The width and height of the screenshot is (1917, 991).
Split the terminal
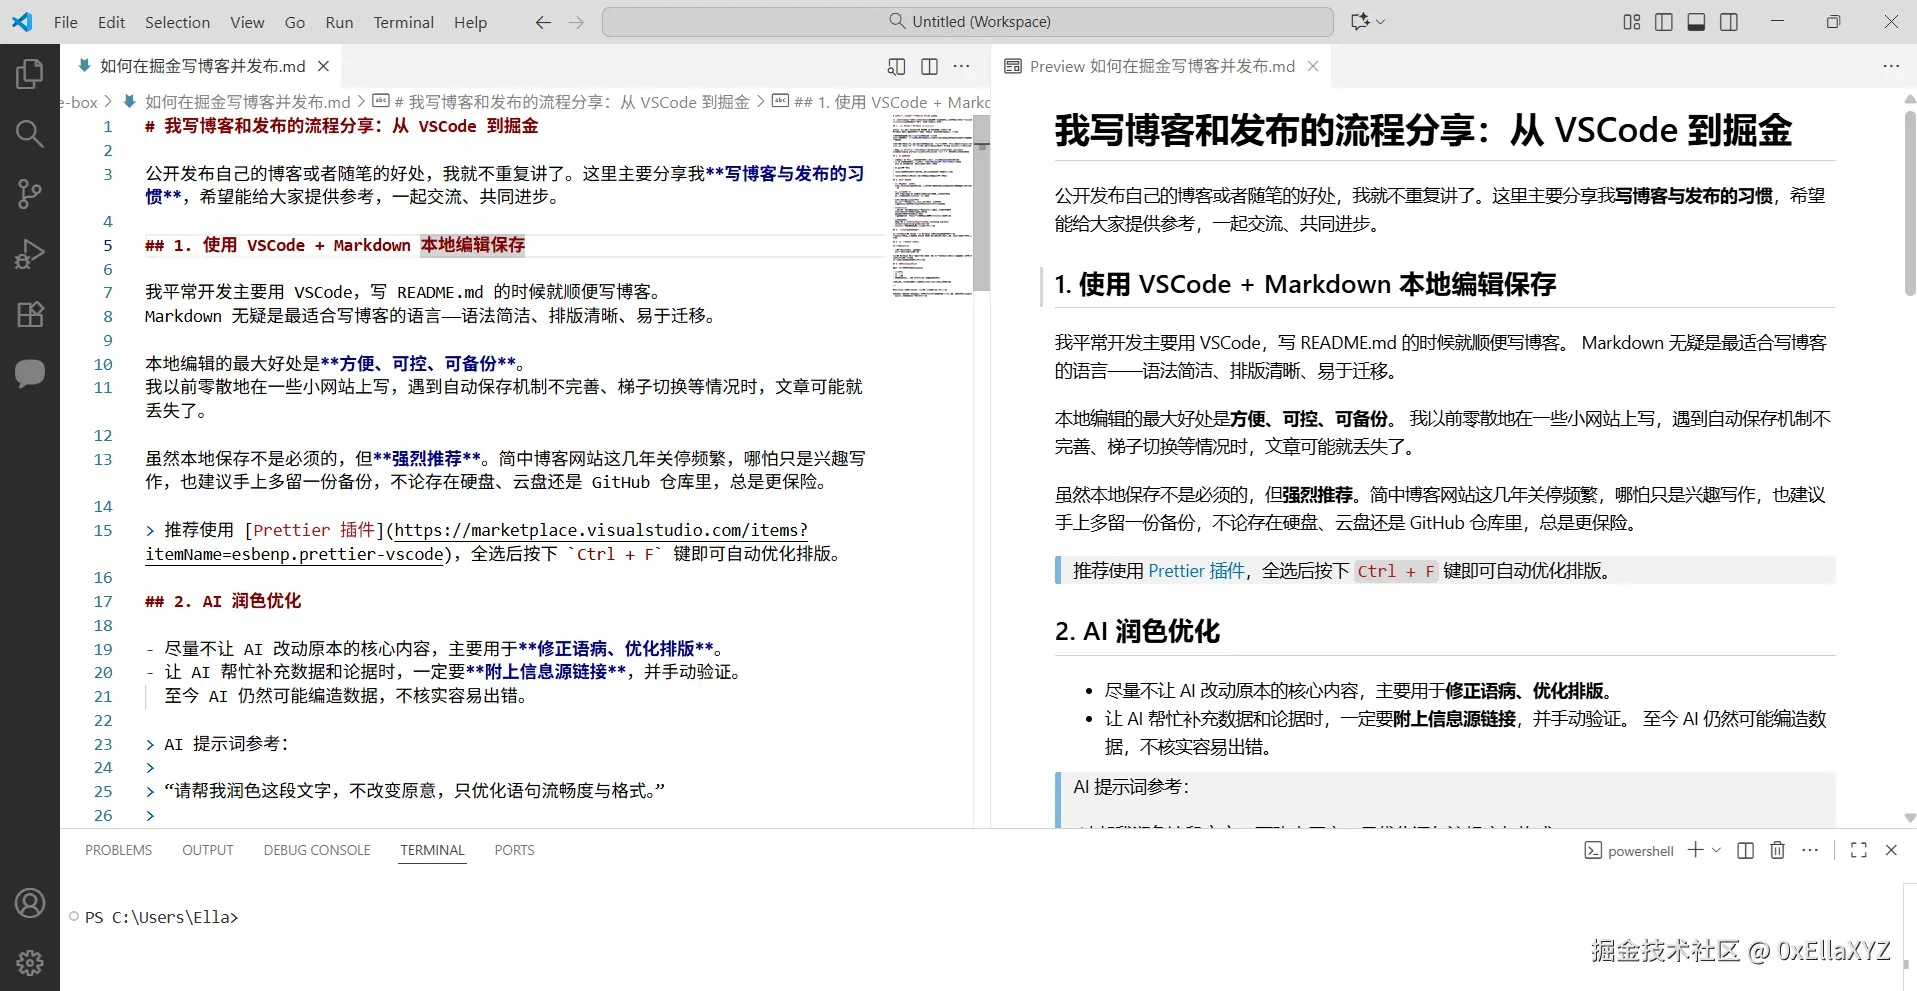click(x=1746, y=850)
